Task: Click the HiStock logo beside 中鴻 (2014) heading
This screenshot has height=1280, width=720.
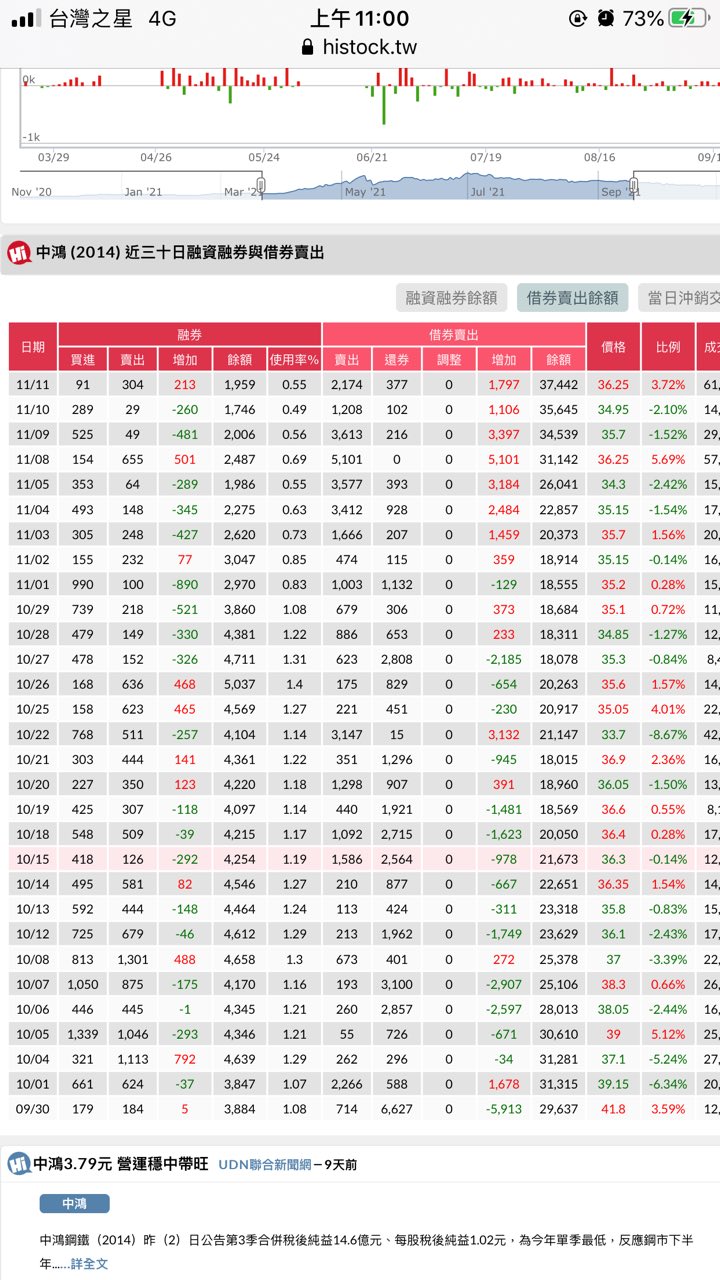Action: [19, 253]
